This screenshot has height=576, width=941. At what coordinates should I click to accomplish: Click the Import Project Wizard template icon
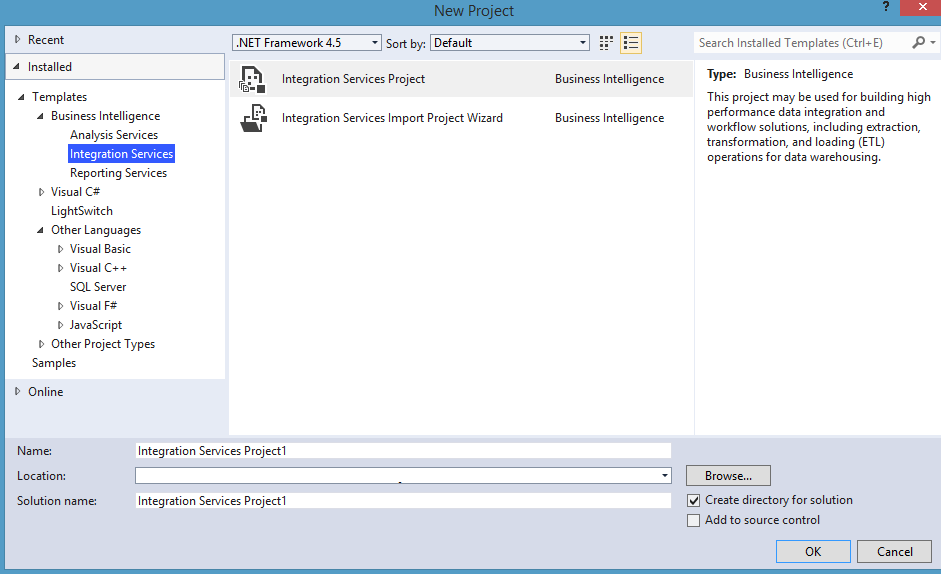[252, 118]
